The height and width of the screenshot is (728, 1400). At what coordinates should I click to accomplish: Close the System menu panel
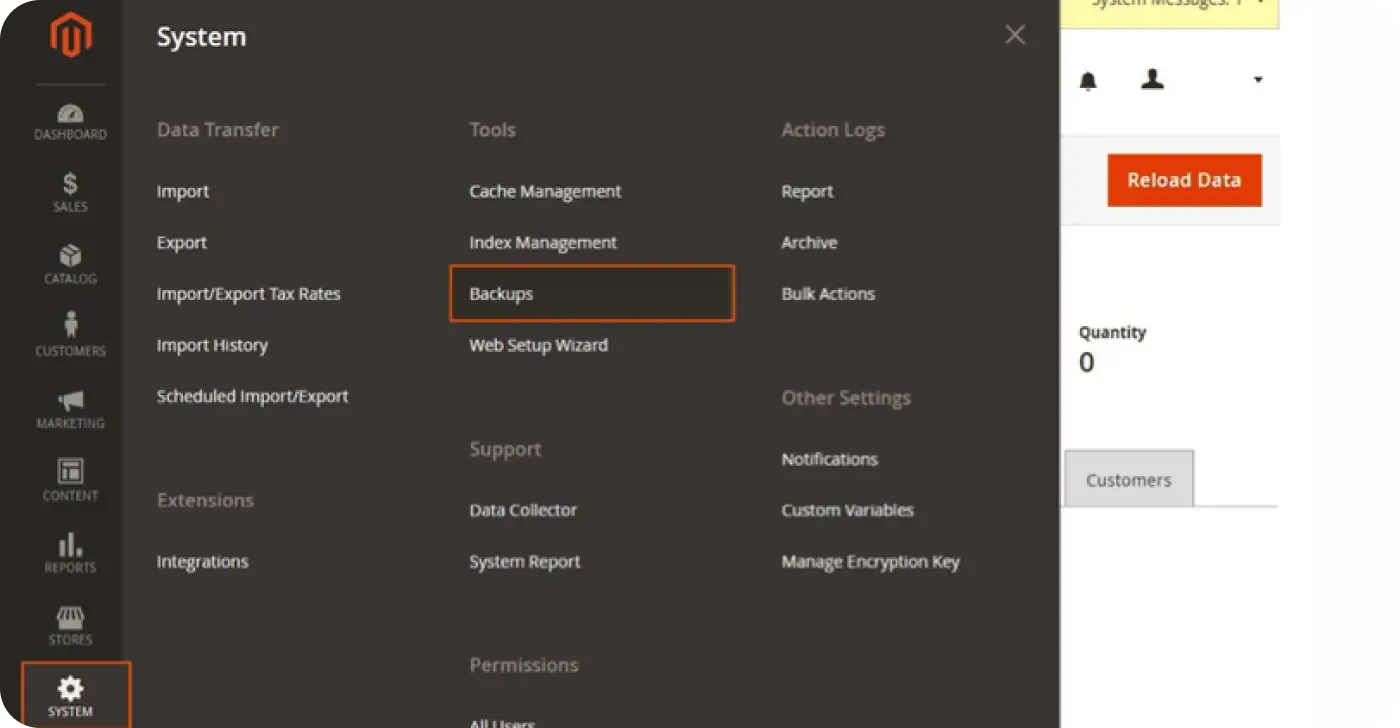pos(1014,36)
